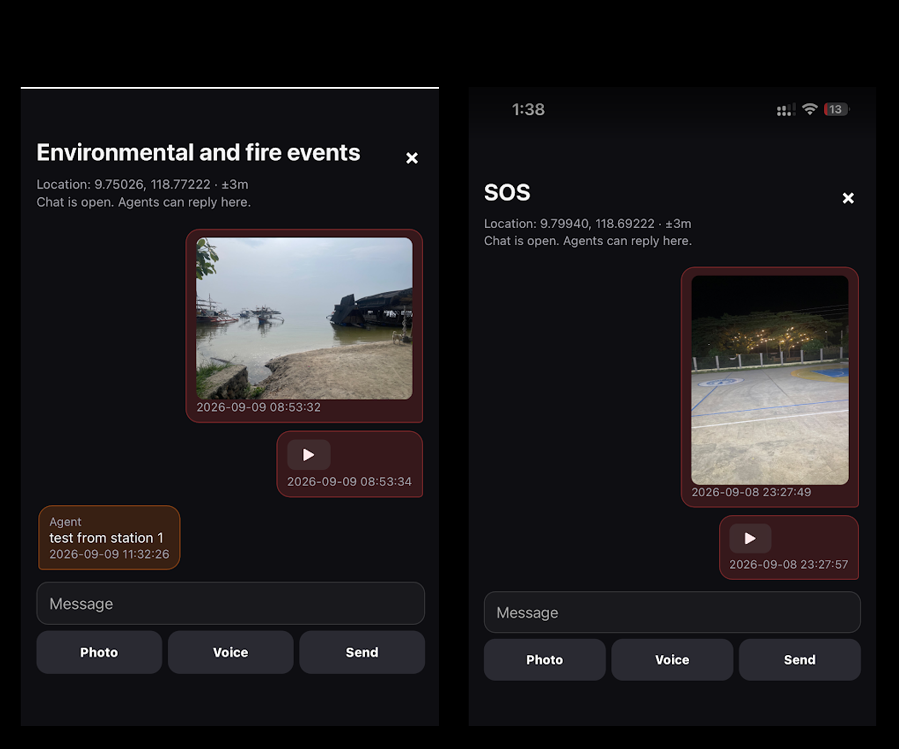This screenshot has height=749, width=899.
Task: Close the SOS chat panel
Action: point(848,198)
